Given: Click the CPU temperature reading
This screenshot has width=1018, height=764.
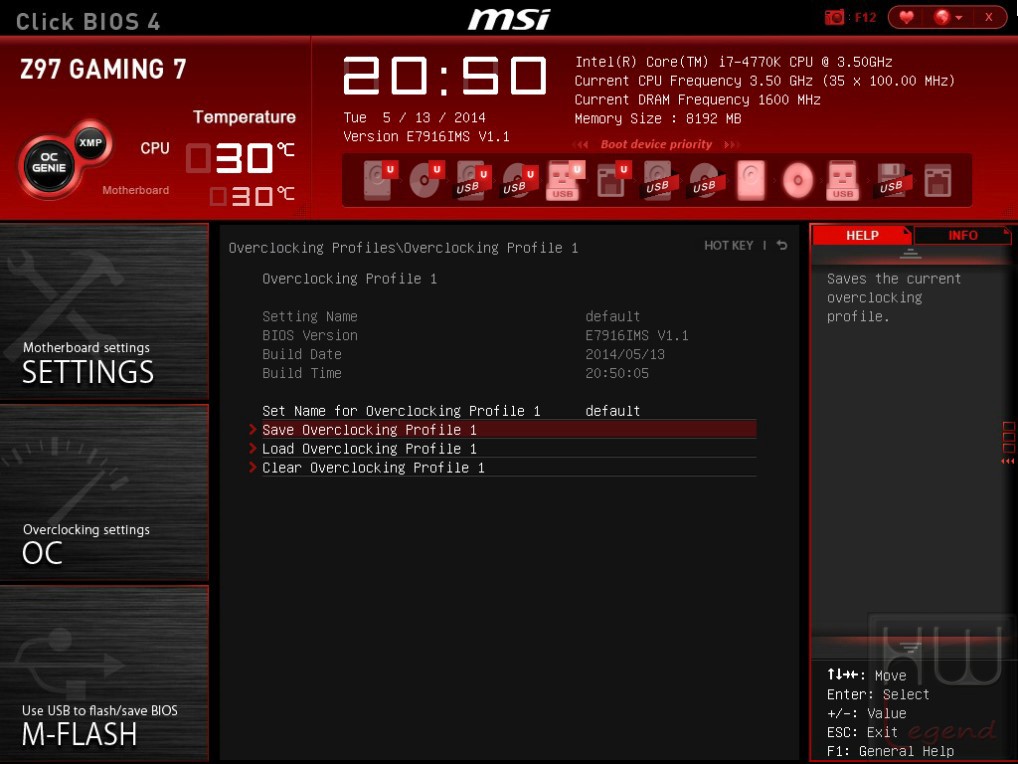Looking at the screenshot, I should coord(240,158).
